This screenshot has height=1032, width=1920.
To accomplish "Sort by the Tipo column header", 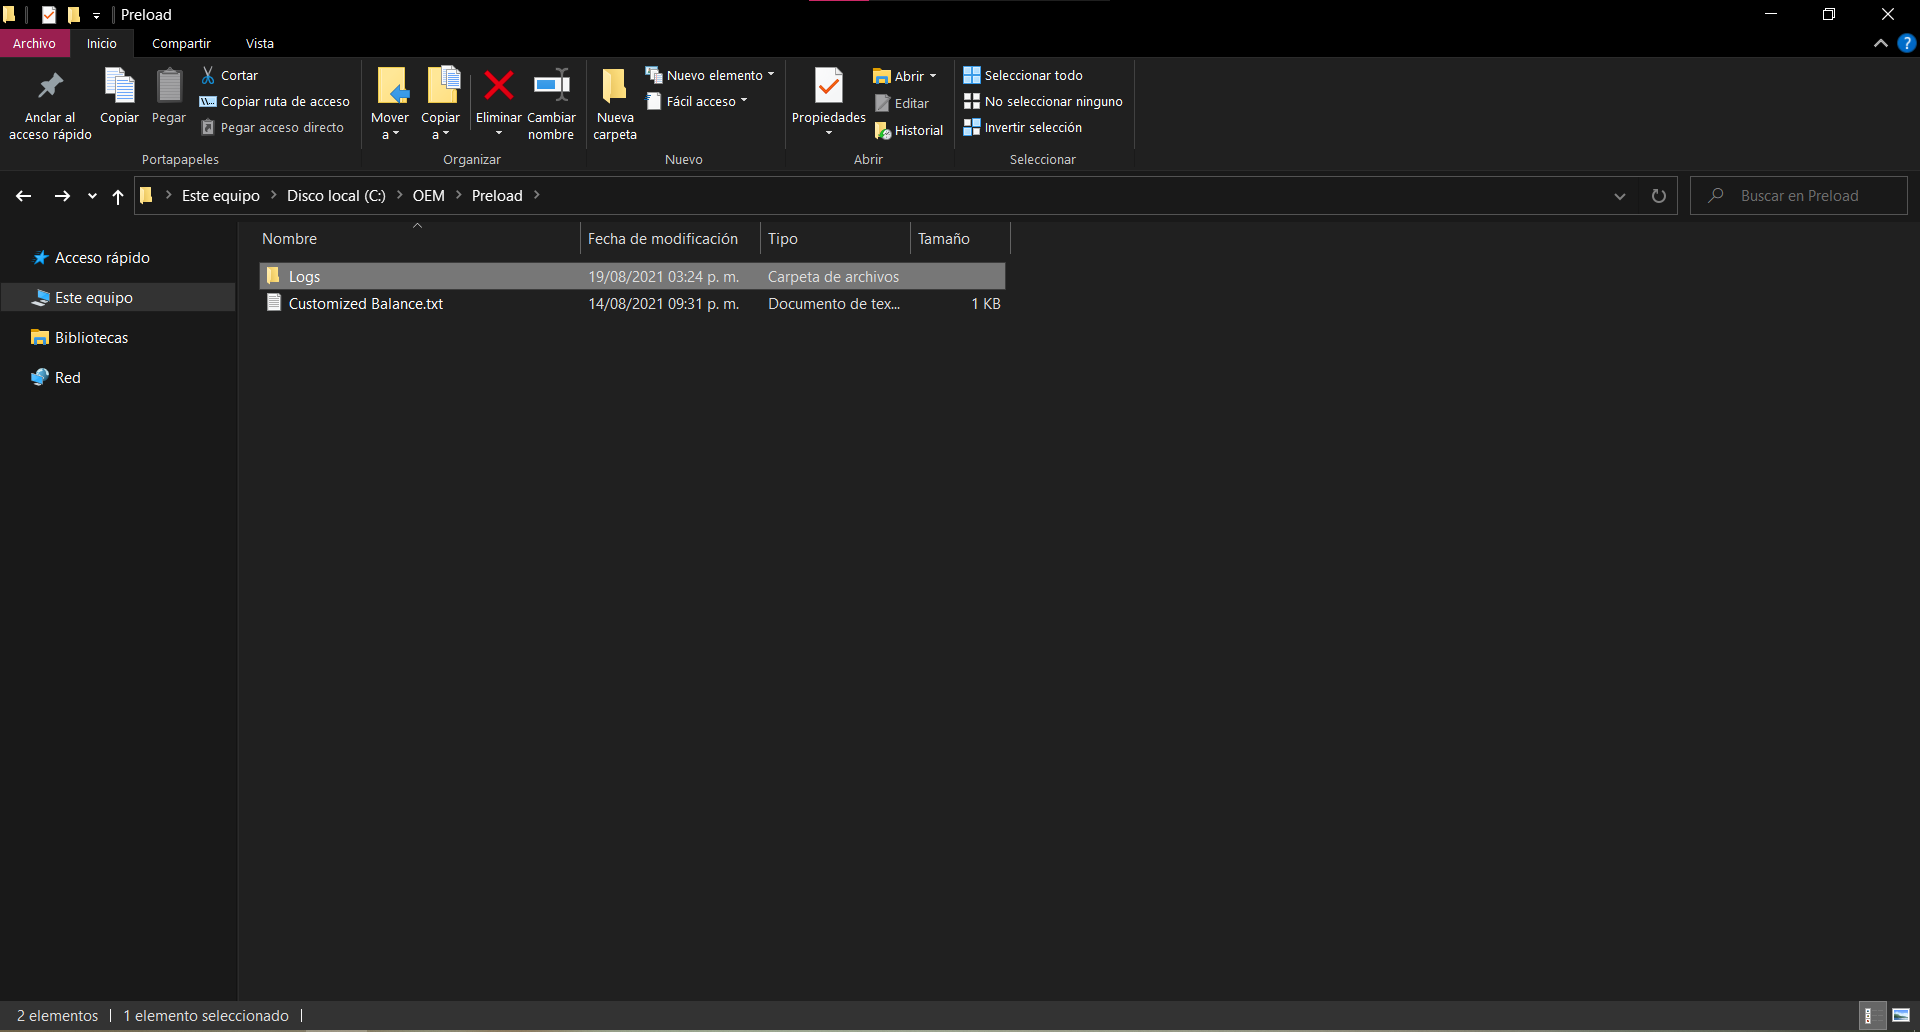I will tap(835, 239).
